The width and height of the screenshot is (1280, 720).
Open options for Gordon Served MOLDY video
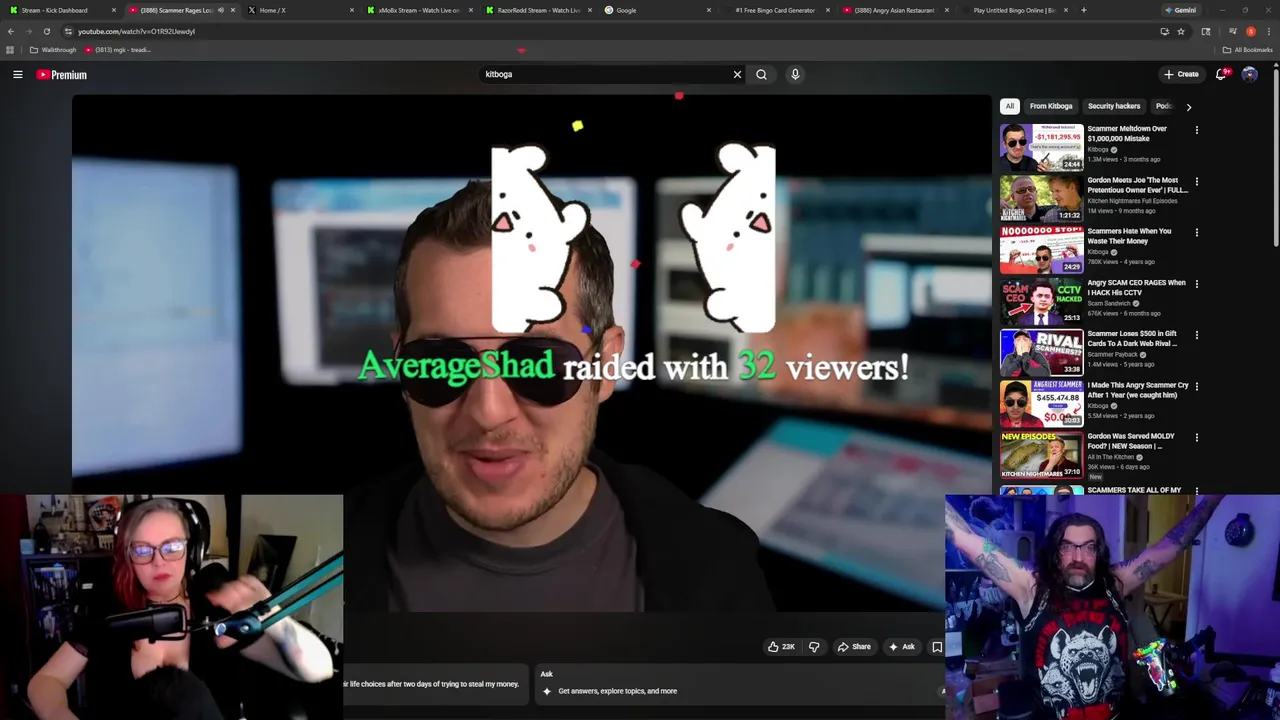(1197, 437)
